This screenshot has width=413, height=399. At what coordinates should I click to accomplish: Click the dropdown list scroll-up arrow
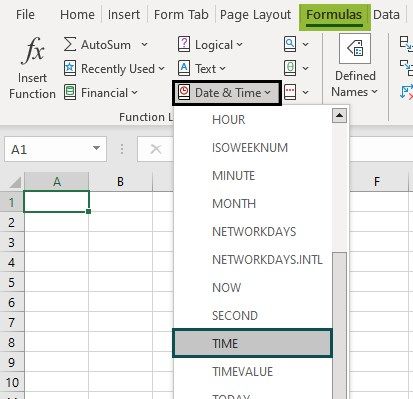click(x=339, y=116)
